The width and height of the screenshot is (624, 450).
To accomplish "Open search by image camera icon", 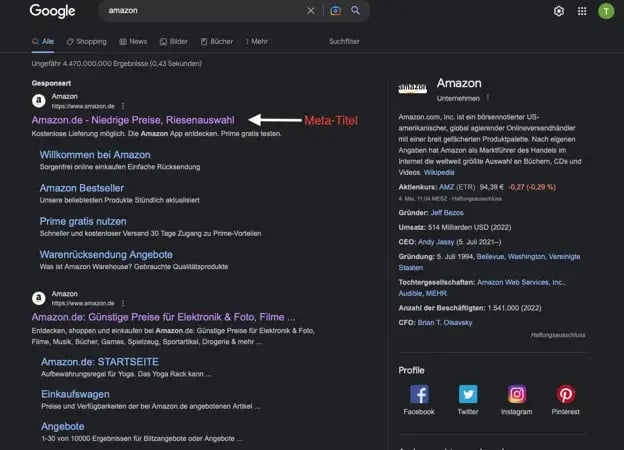I will [335, 11].
